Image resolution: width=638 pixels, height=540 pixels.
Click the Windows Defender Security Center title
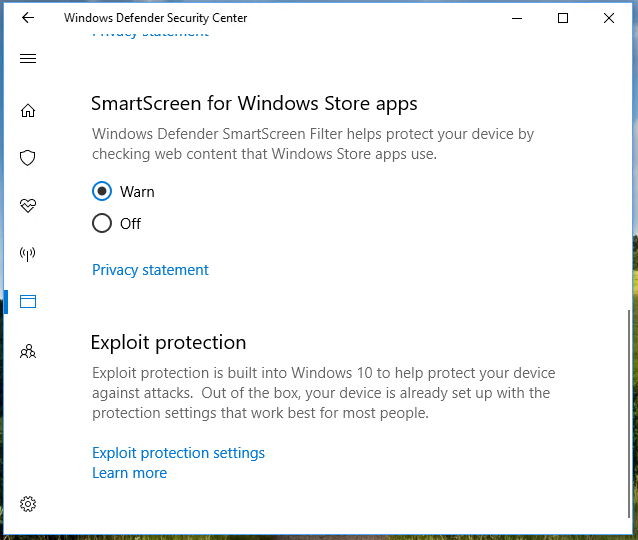[x=155, y=18]
